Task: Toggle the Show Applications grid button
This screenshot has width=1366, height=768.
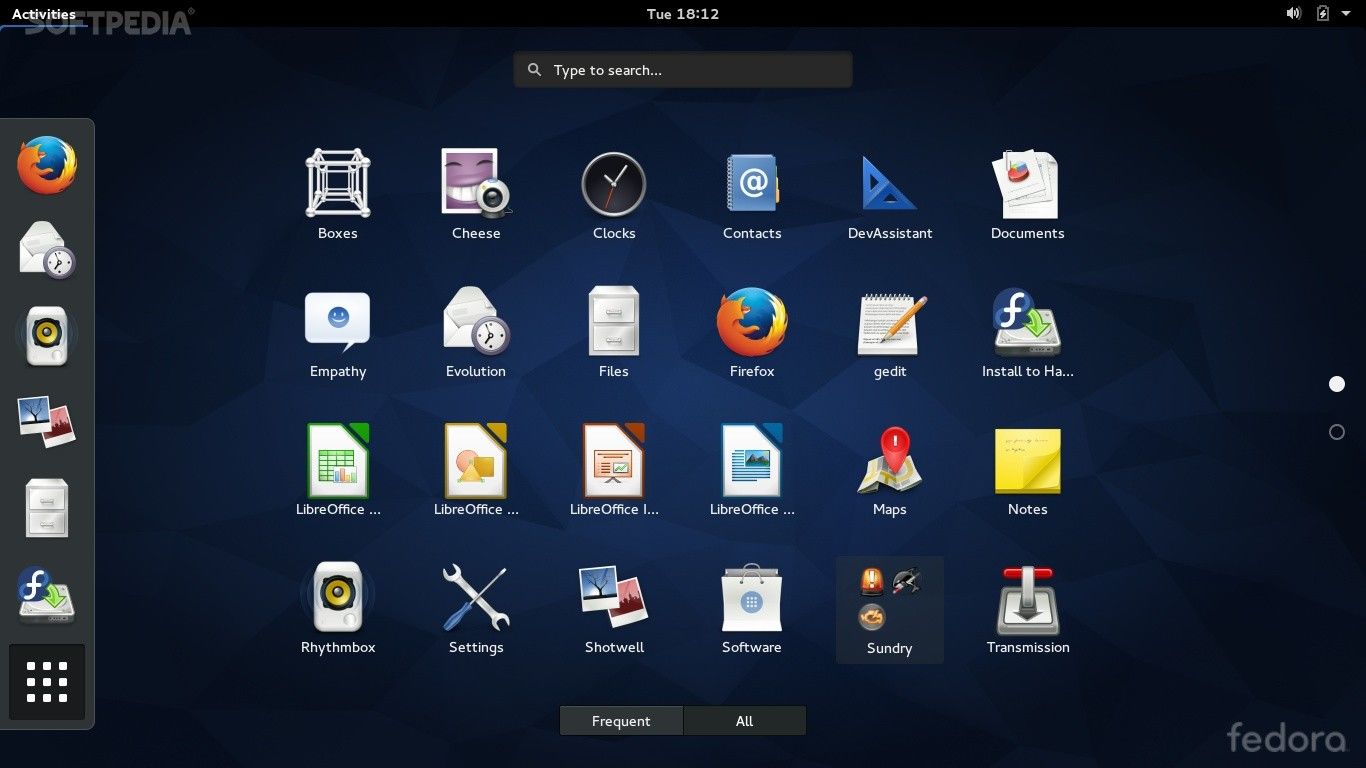Action: 47,682
